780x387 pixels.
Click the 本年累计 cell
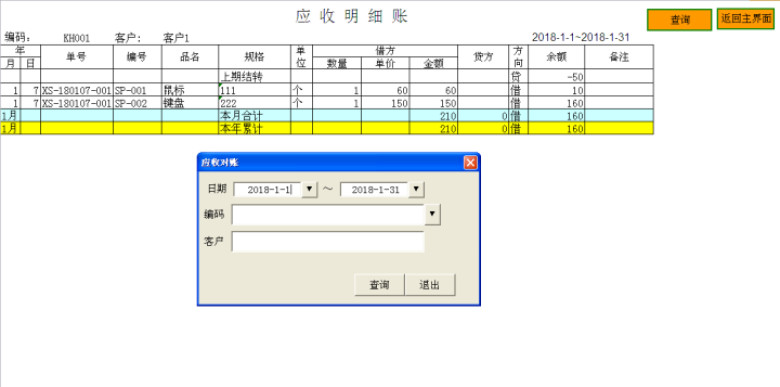[x=255, y=128]
